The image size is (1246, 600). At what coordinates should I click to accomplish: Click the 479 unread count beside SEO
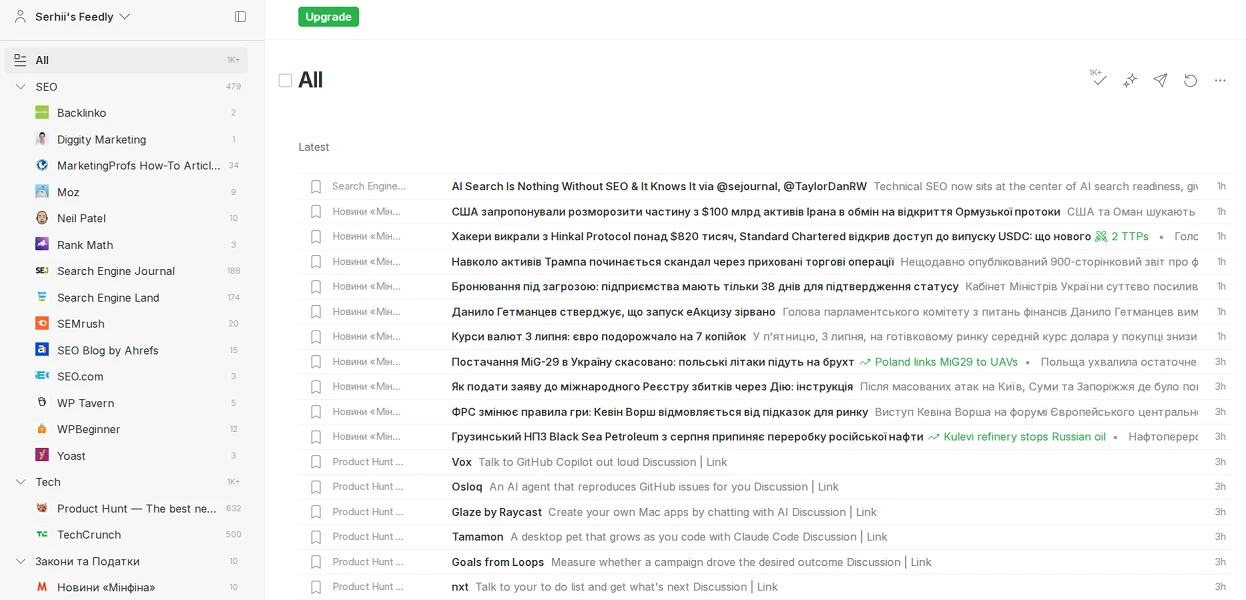(x=234, y=87)
